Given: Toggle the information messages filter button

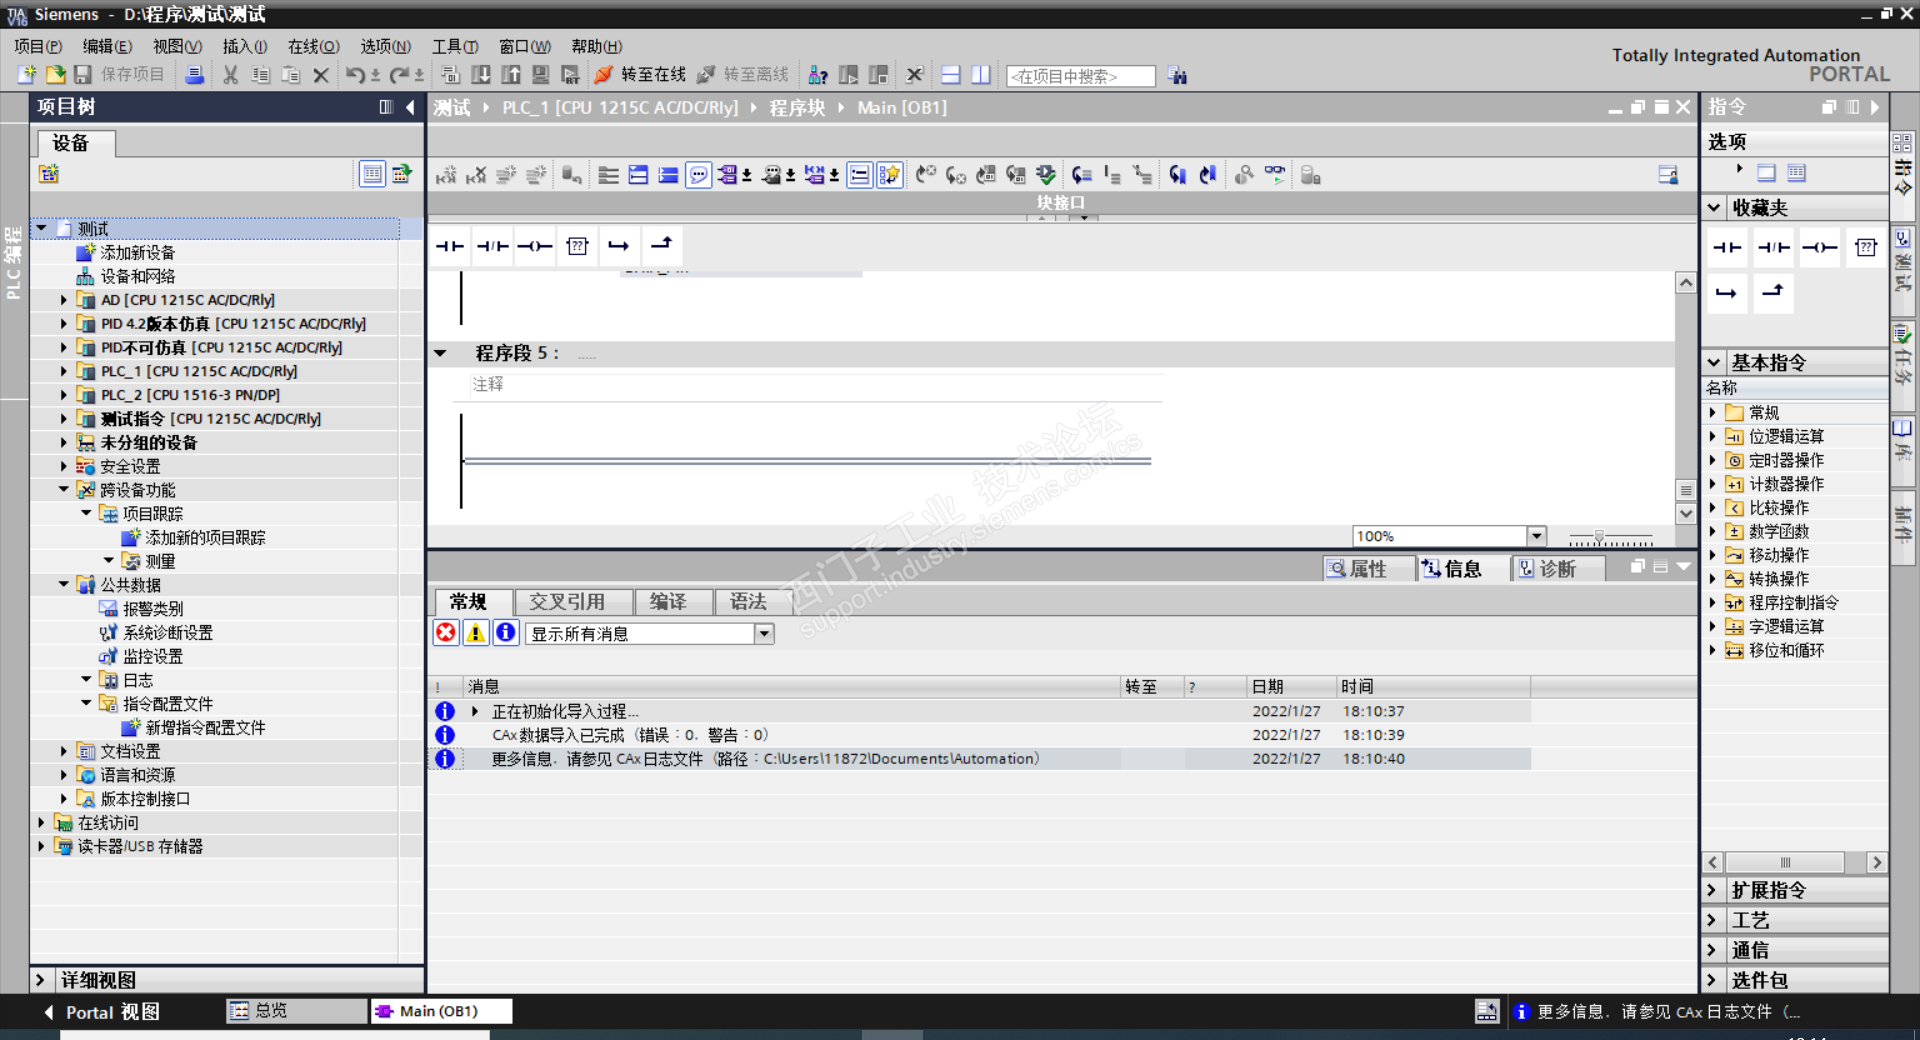Looking at the screenshot, I should [x=506, y=632].
